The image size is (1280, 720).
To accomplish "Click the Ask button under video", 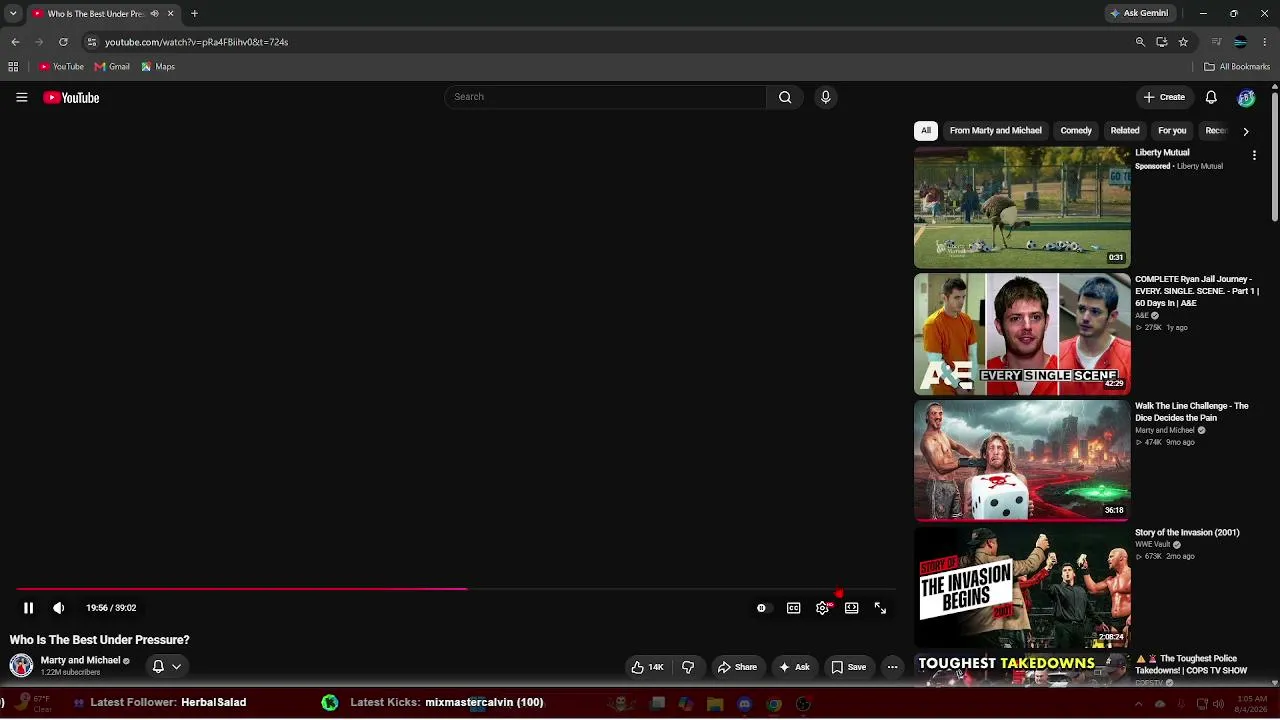I will click(x=794, y=667).
